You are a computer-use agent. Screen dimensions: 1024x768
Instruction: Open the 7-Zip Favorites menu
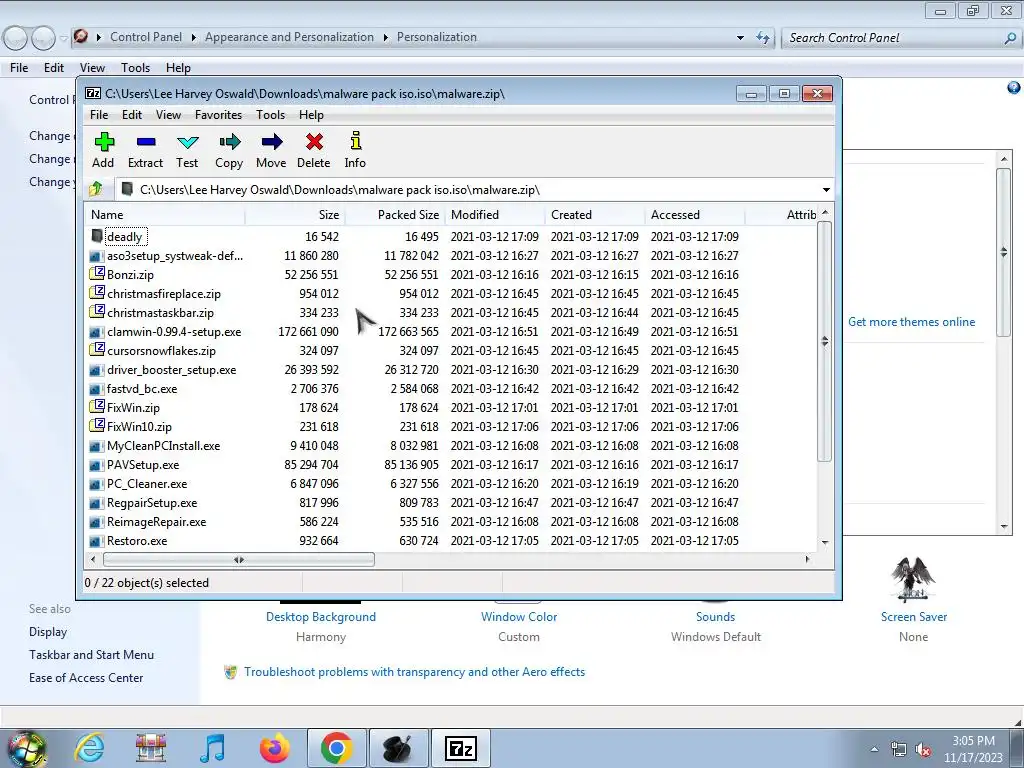pyautogui.click(x=218, y=115)
